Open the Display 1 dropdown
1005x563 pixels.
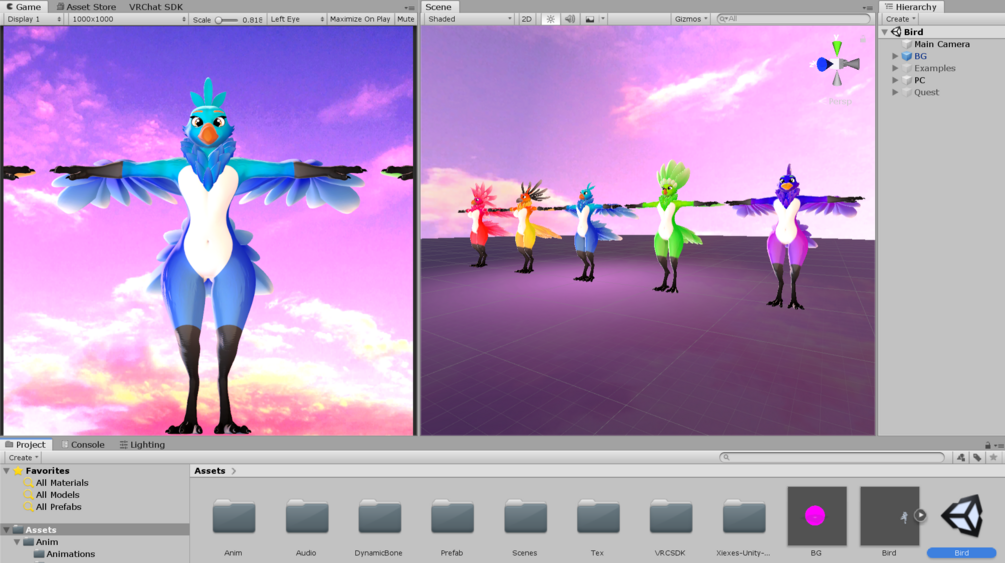[x=34, y=19]
